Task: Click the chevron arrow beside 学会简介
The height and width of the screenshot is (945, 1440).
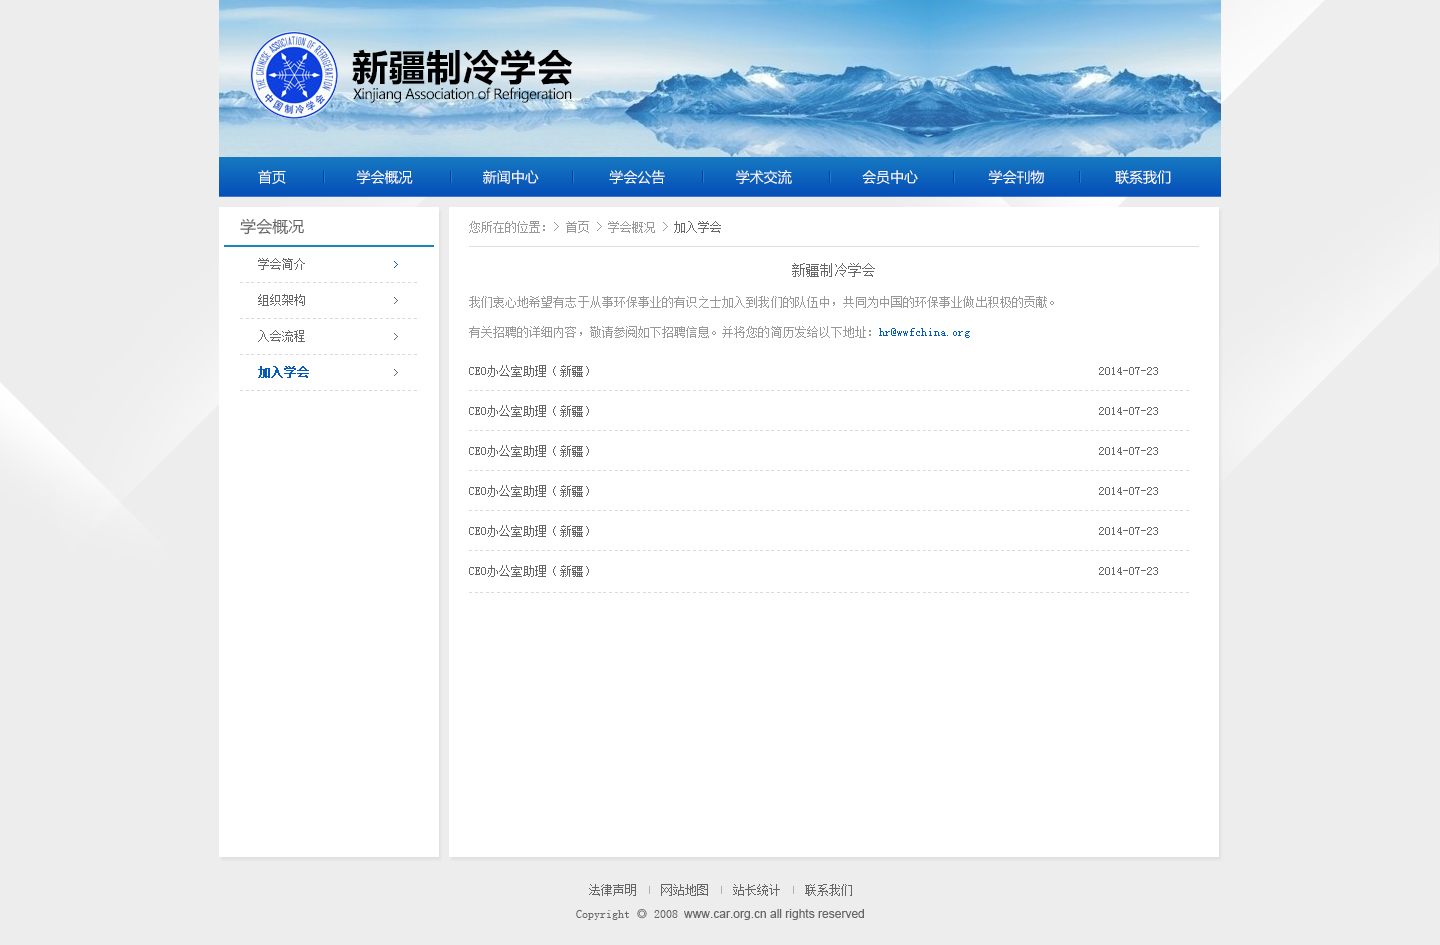Action: click(396, 264)
